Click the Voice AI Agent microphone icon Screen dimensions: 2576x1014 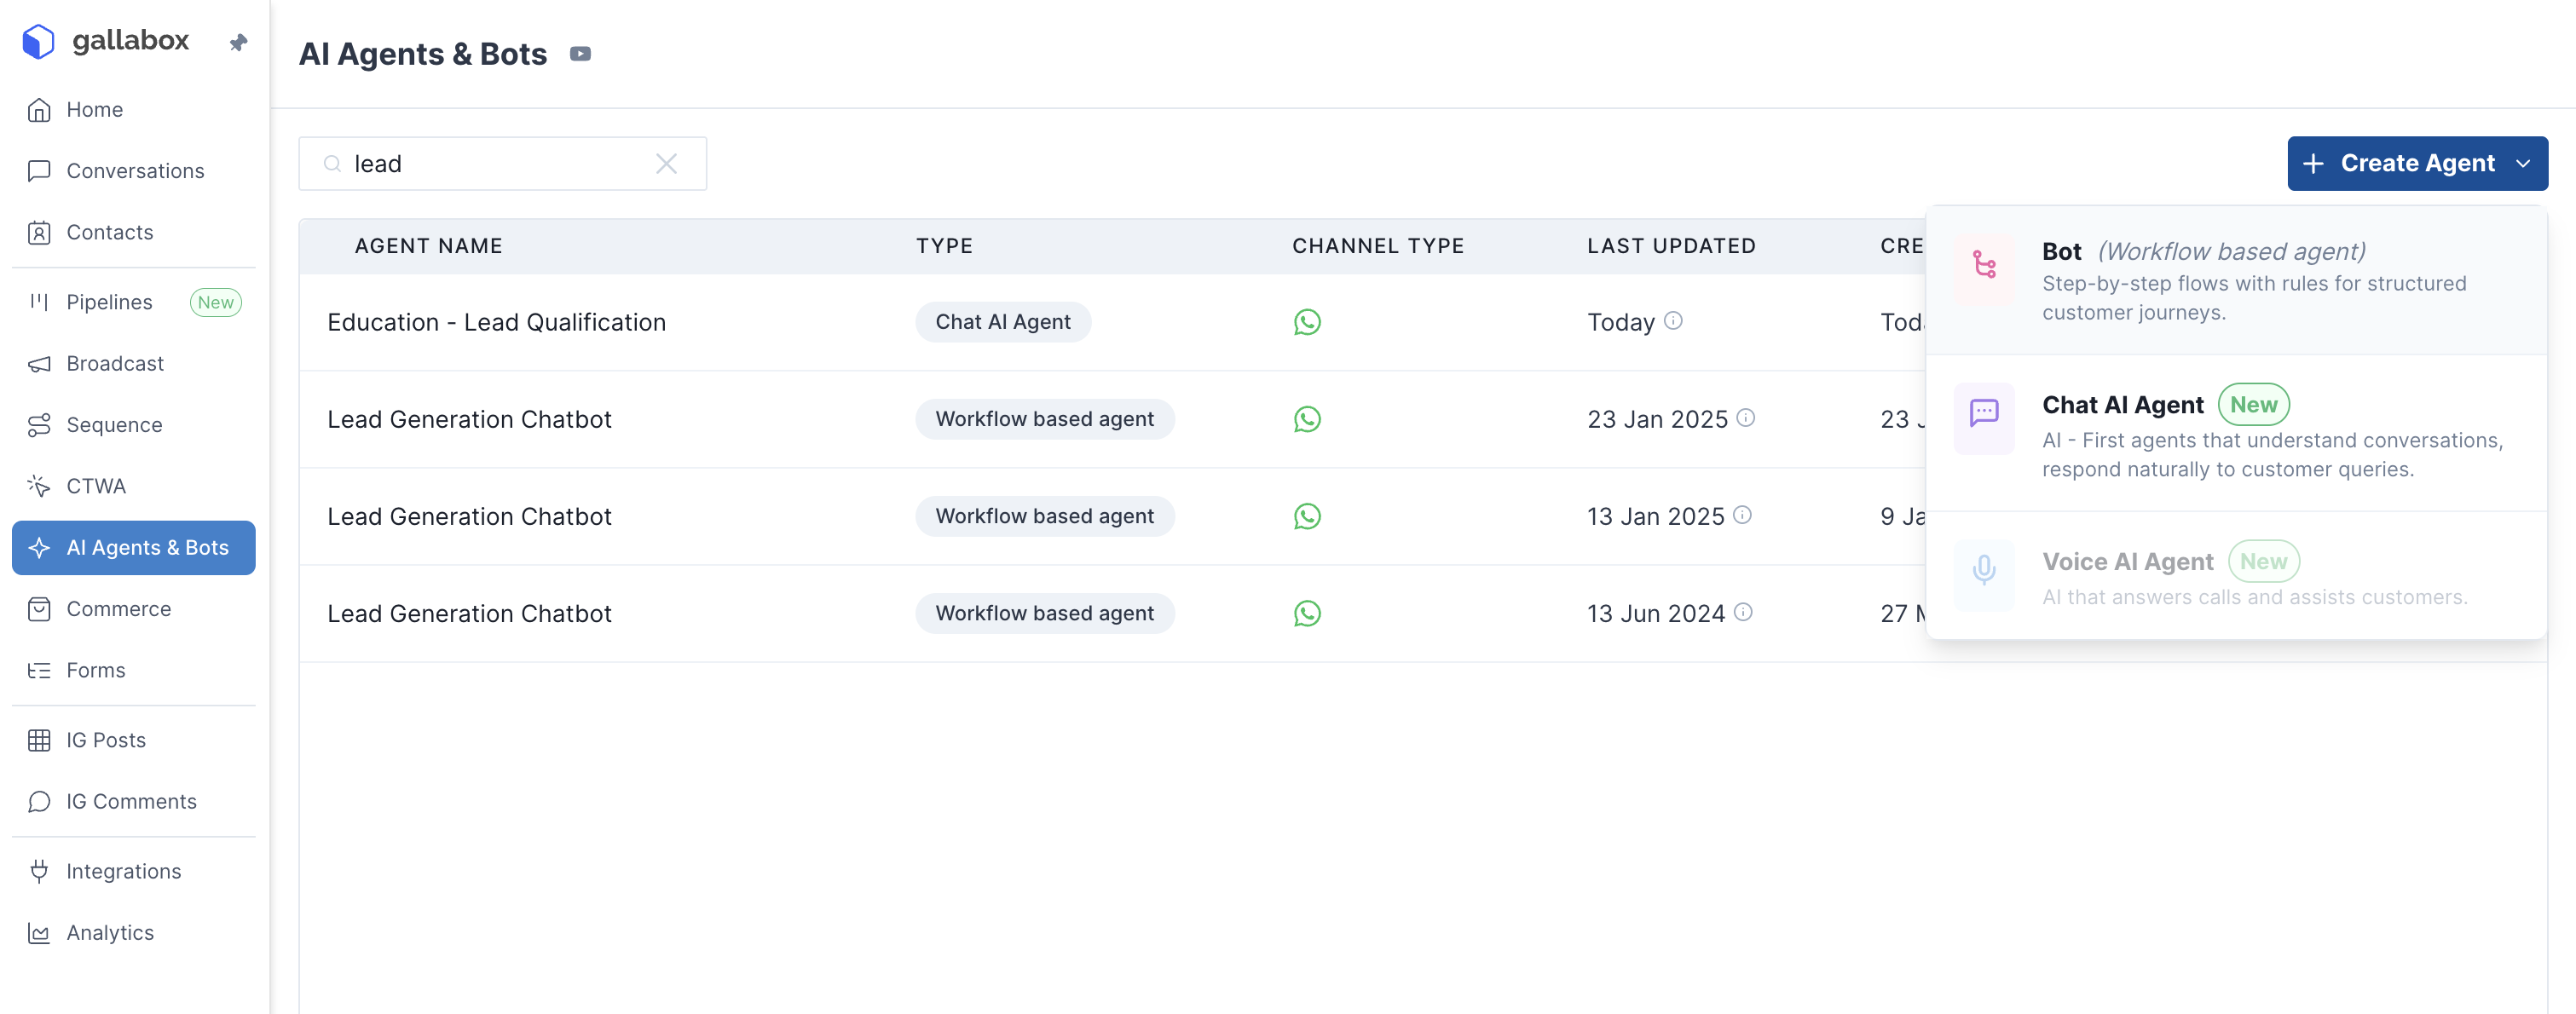click(1984, 570)
